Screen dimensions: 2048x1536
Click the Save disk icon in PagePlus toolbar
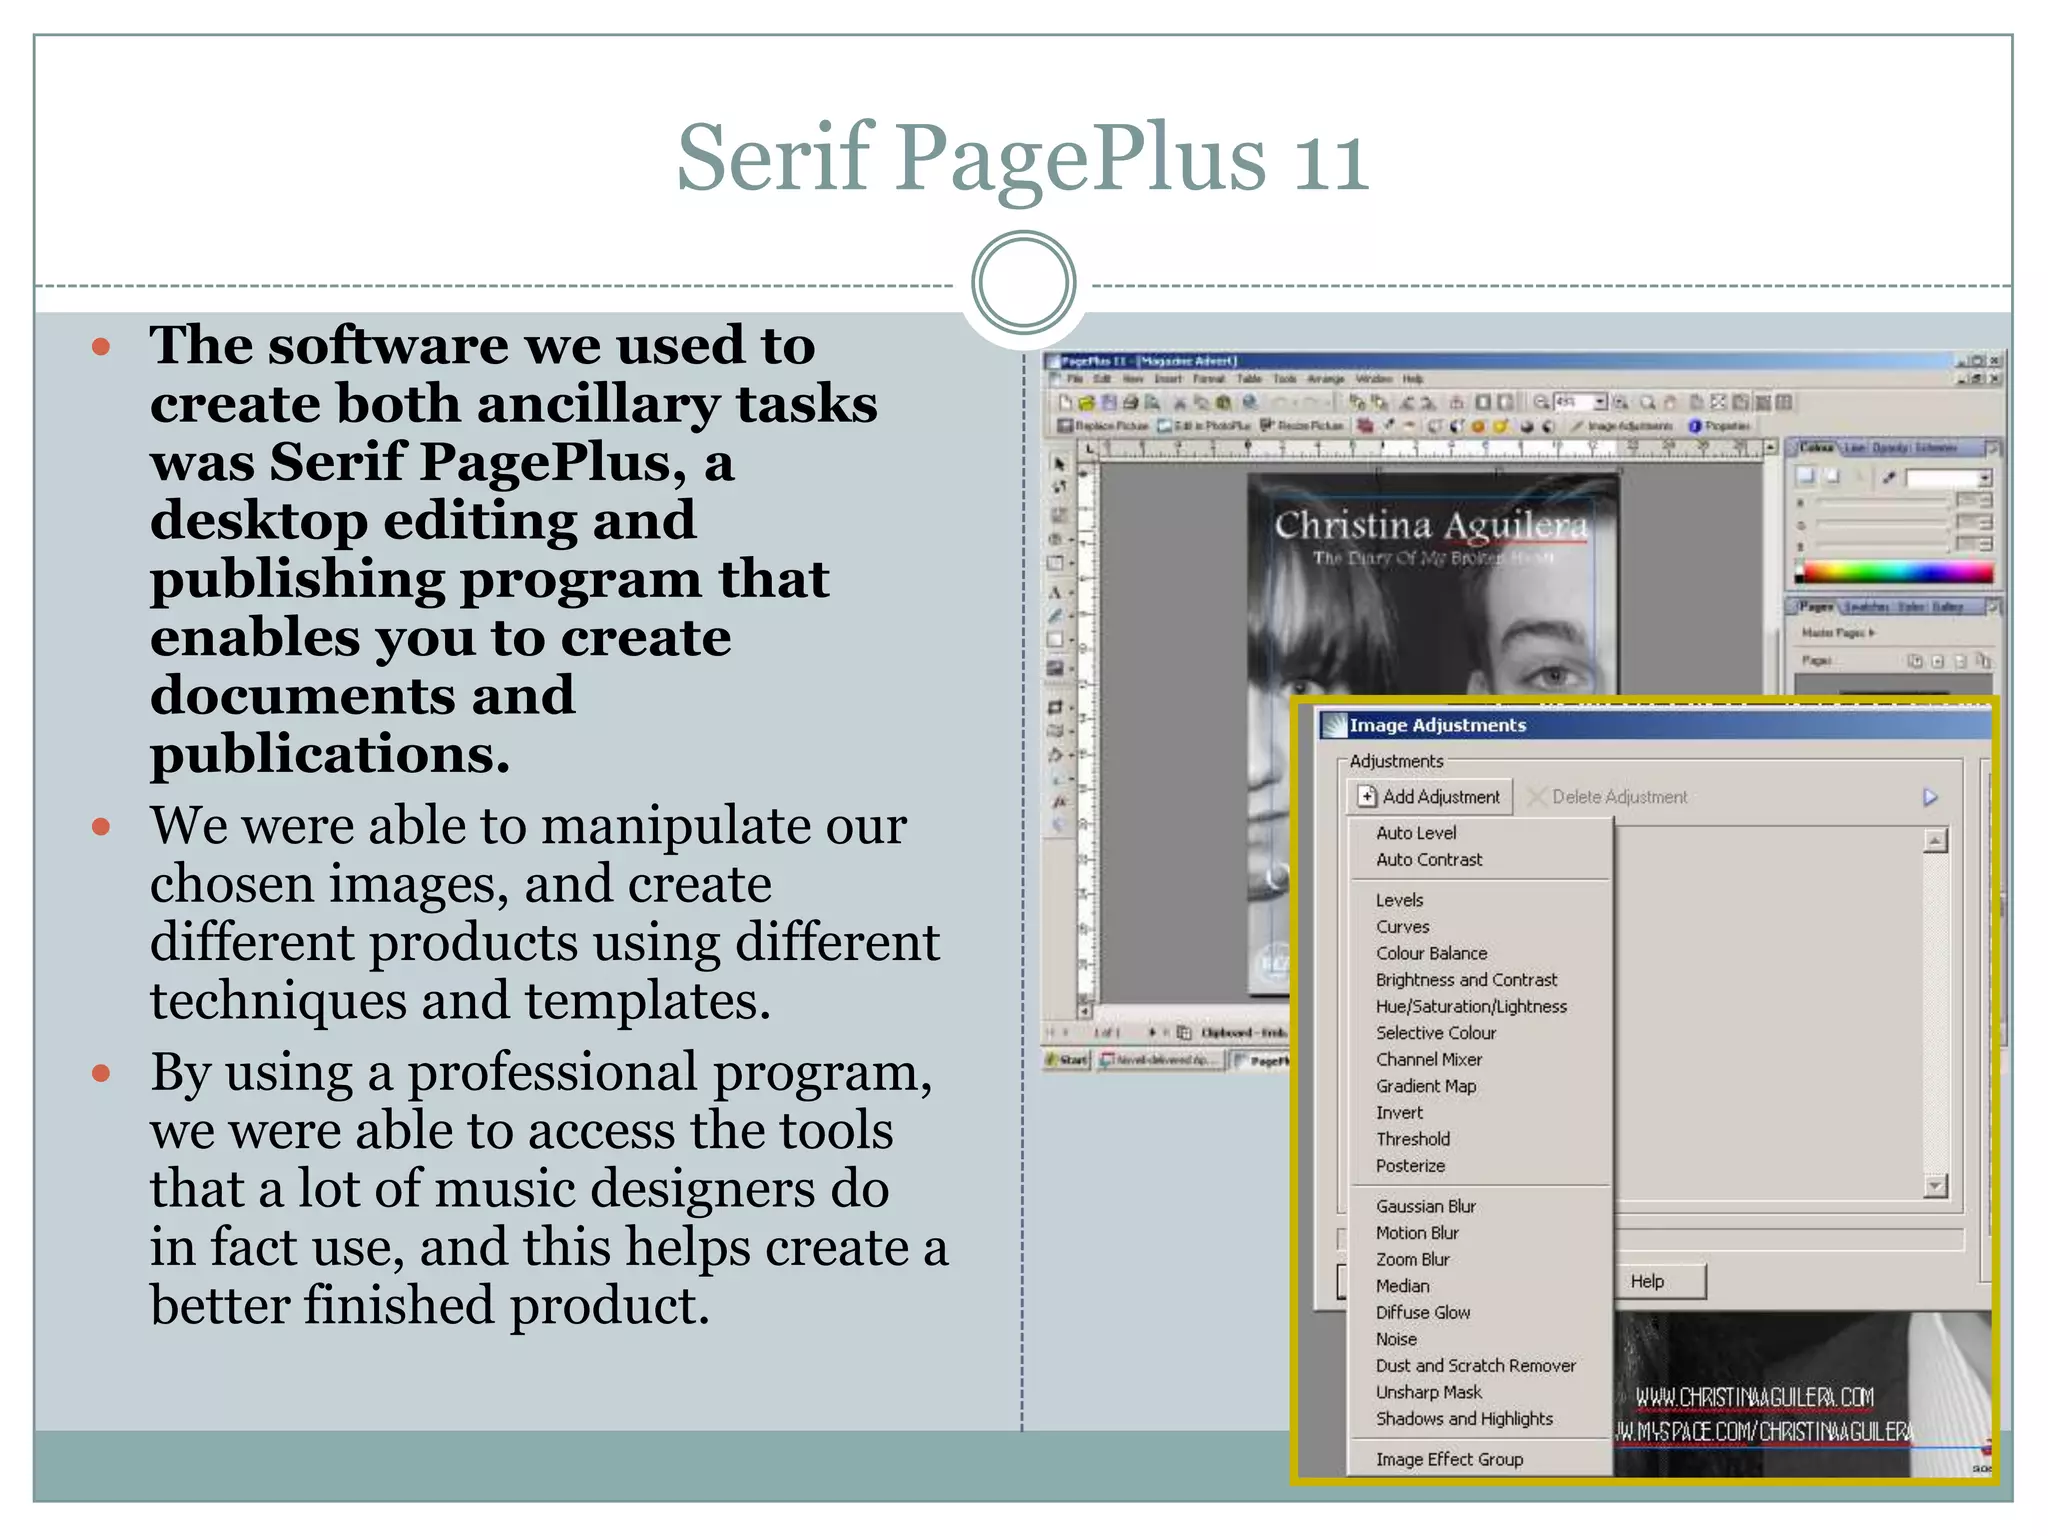click(x=1109, y=402)
